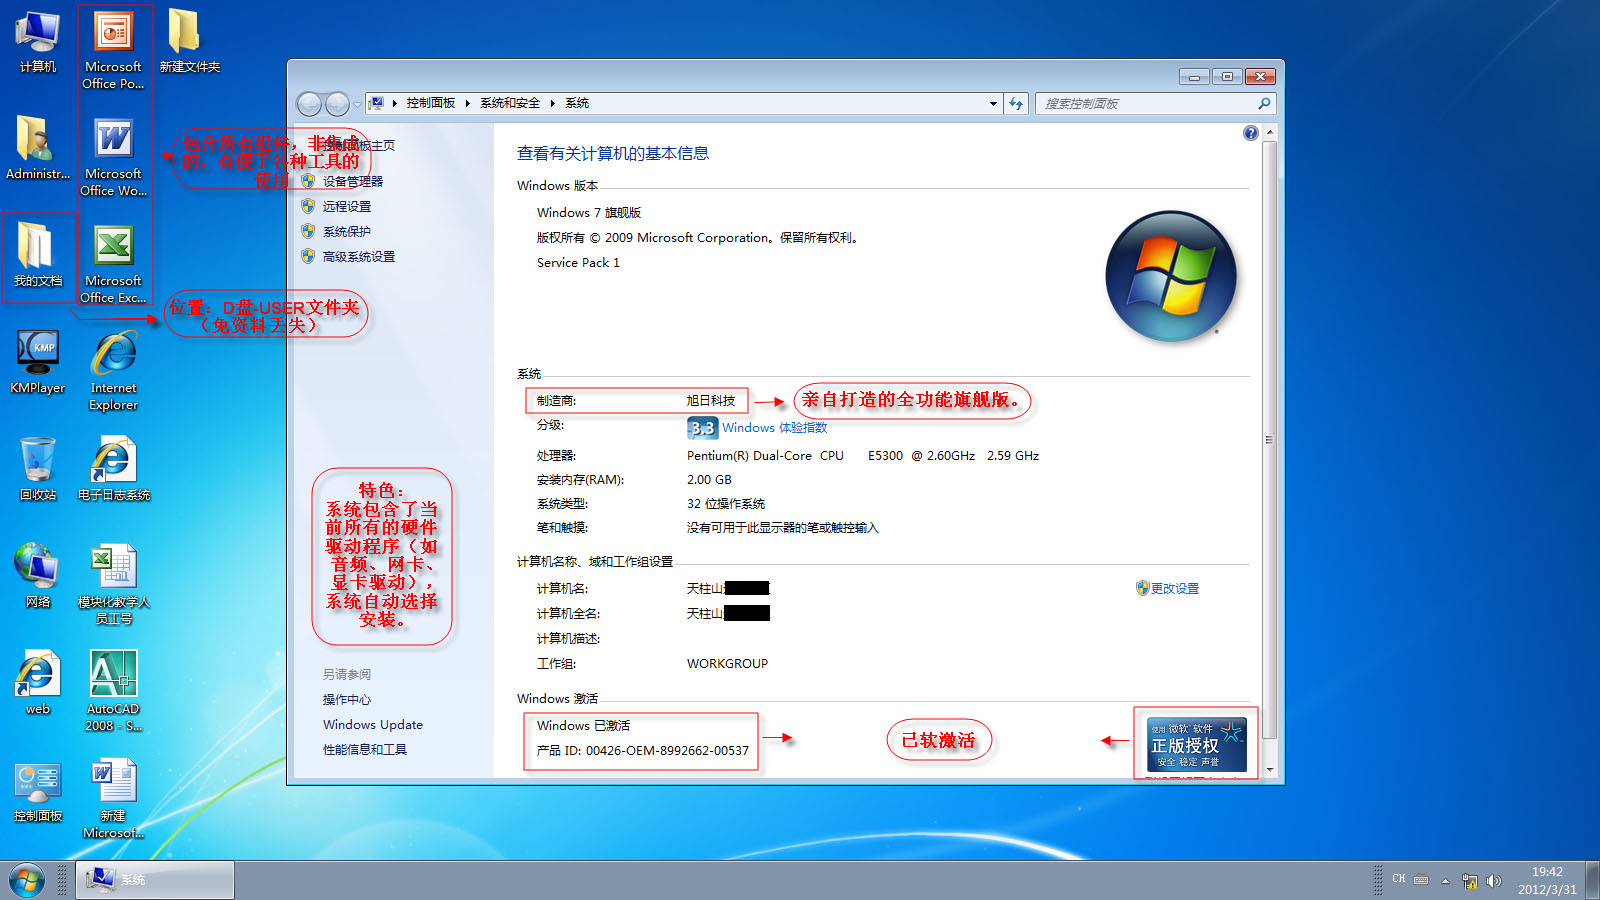Open 性能信息和工具 link
The width and height of the screenshot is (1600, 900).
(364, 749)
